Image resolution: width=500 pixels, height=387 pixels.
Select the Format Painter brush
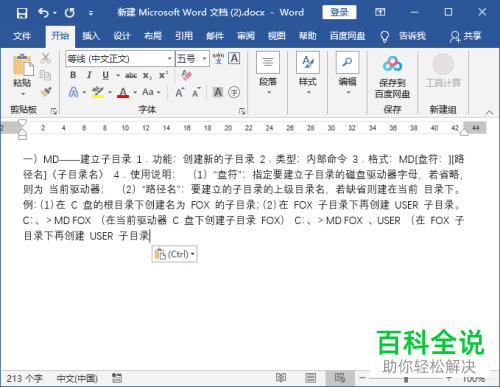[x=46, y=92]
